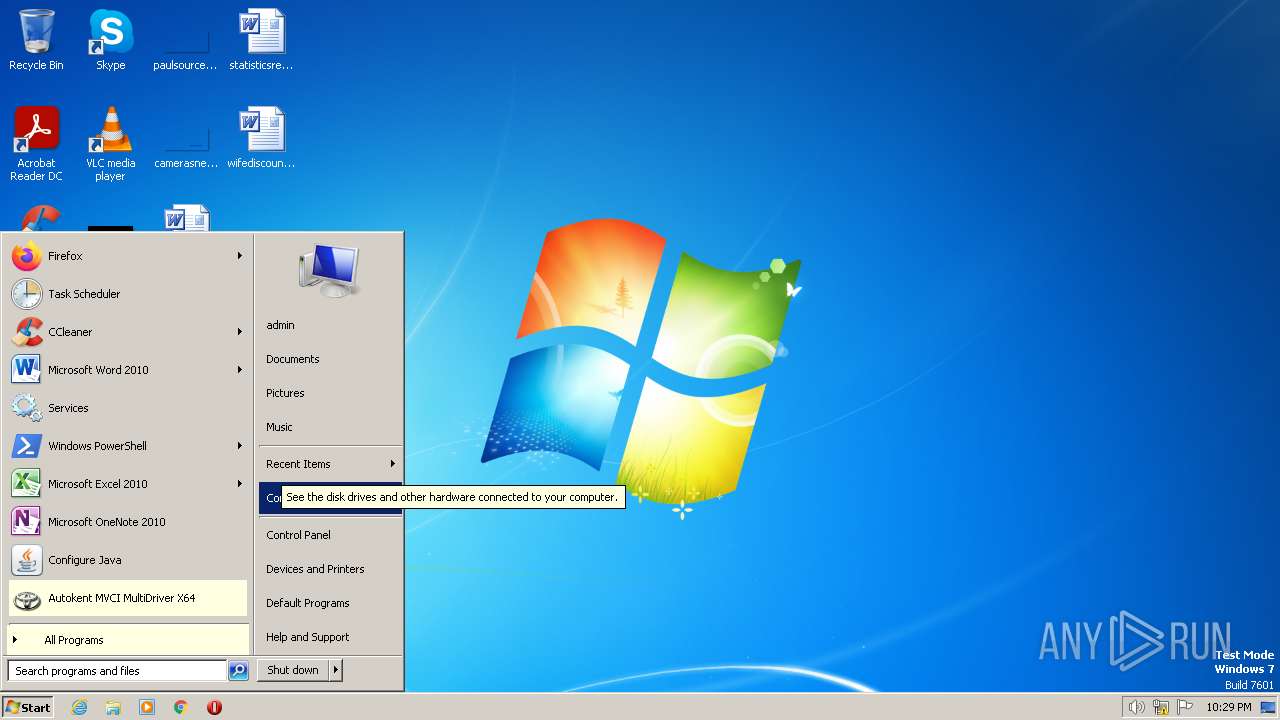Open Google Chrome from the taskbar

pos(181,707)
